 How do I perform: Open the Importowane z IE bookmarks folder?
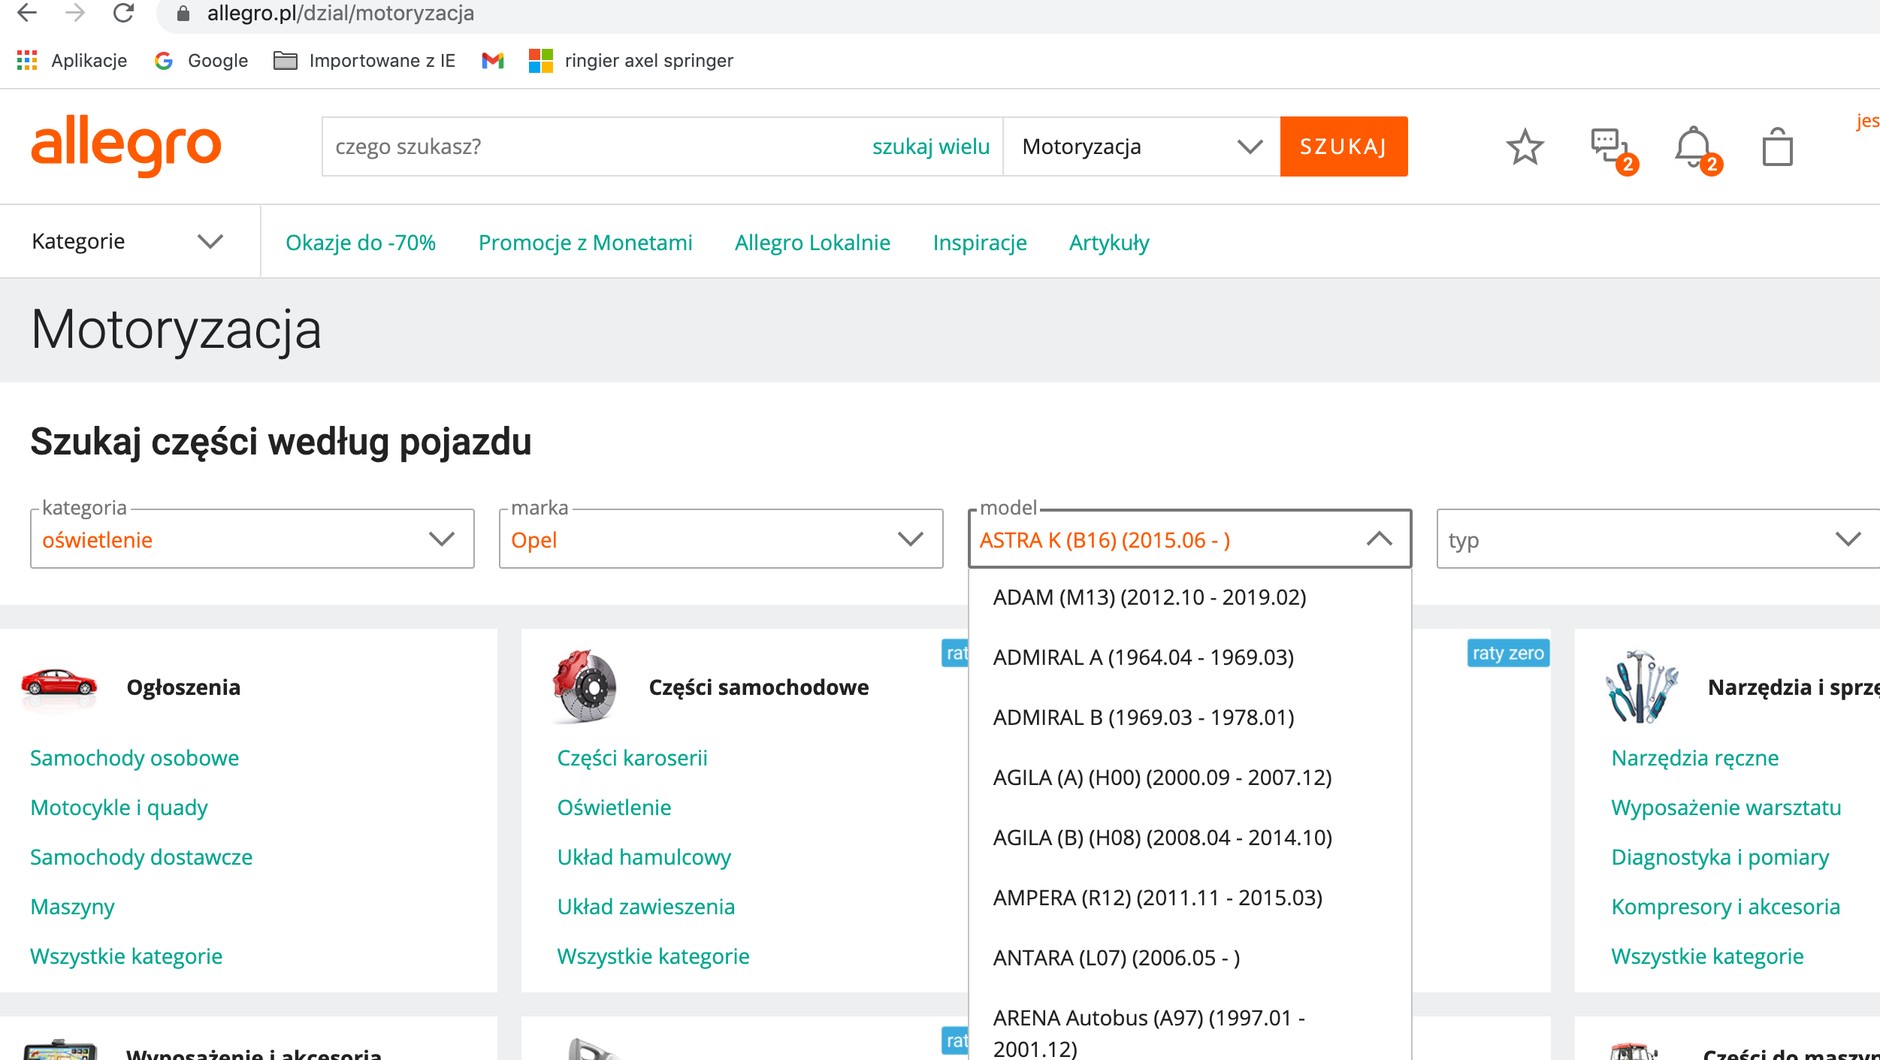tap(364, 61)
